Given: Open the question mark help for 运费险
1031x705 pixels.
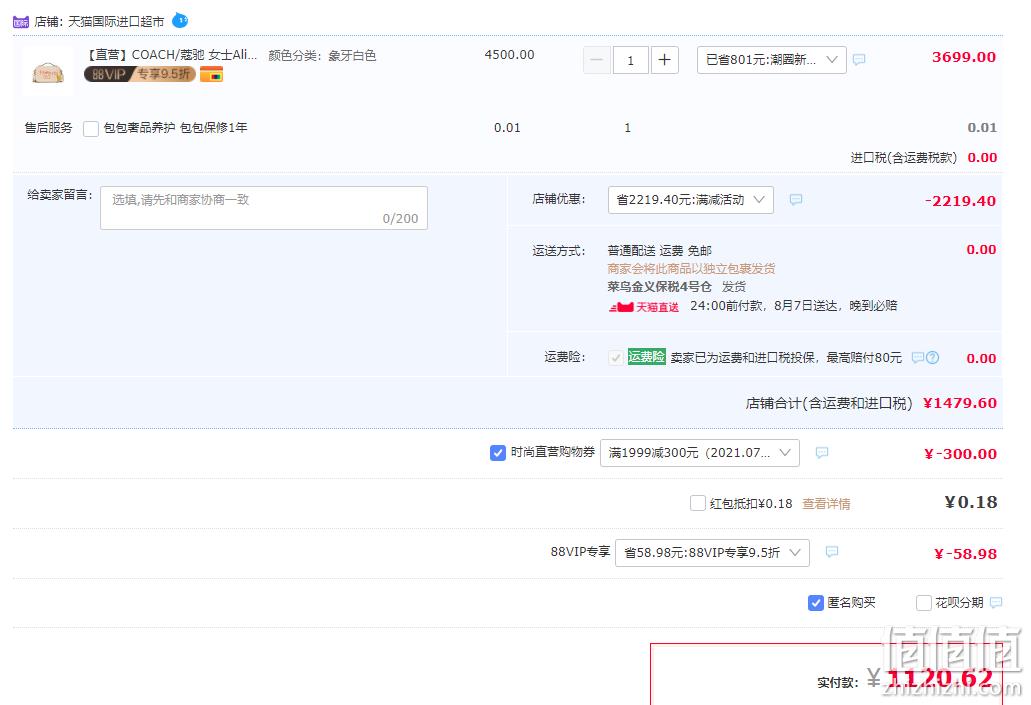Looking at the screenshot, I should coord(932,358).
